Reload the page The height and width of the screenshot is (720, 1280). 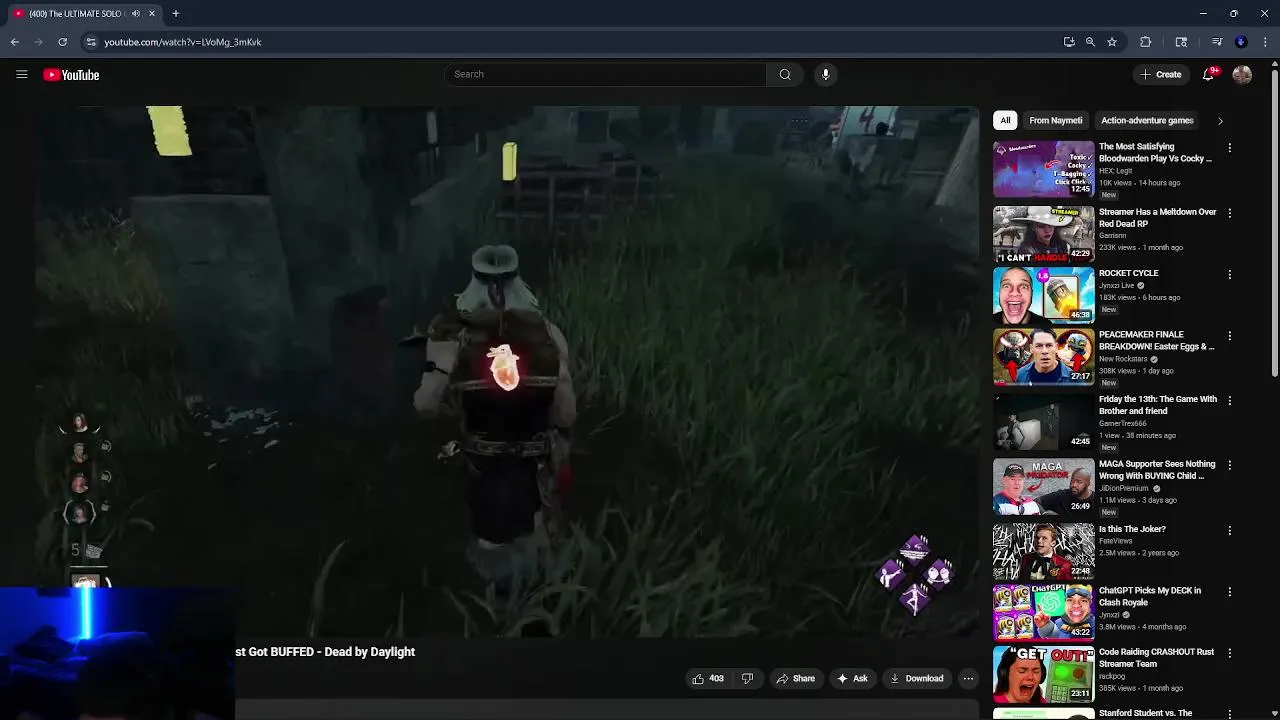point(62,42)
